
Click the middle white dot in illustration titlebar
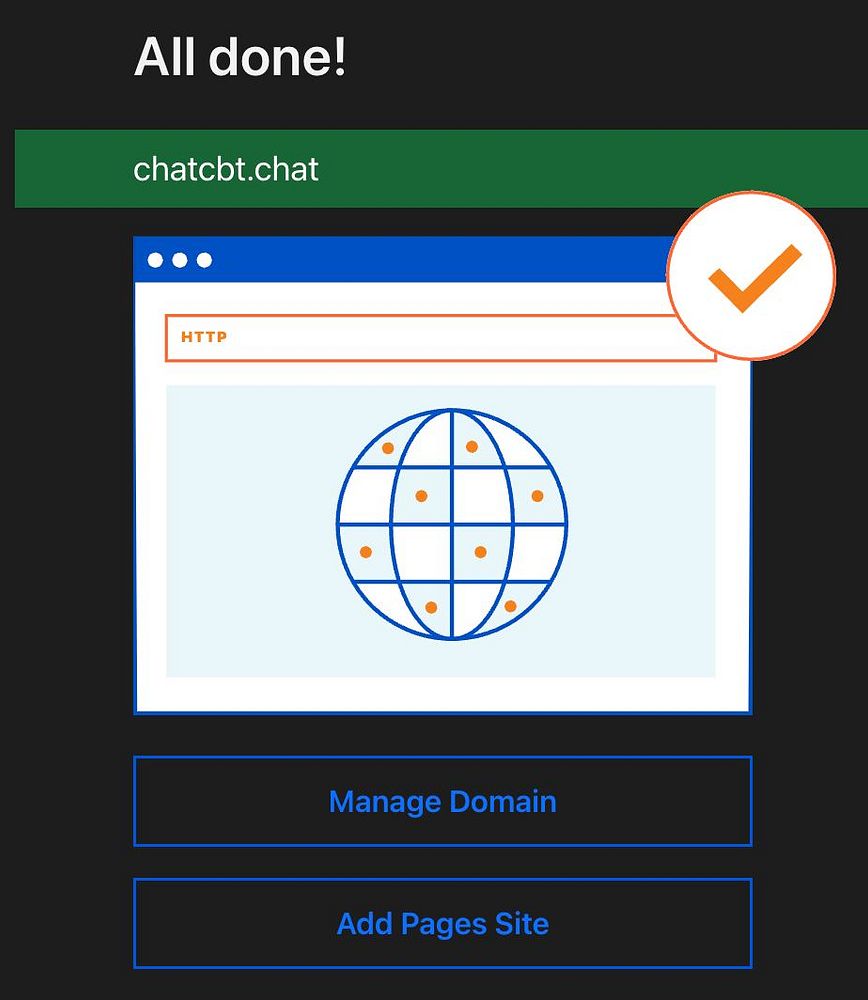(x=180, y=260)
